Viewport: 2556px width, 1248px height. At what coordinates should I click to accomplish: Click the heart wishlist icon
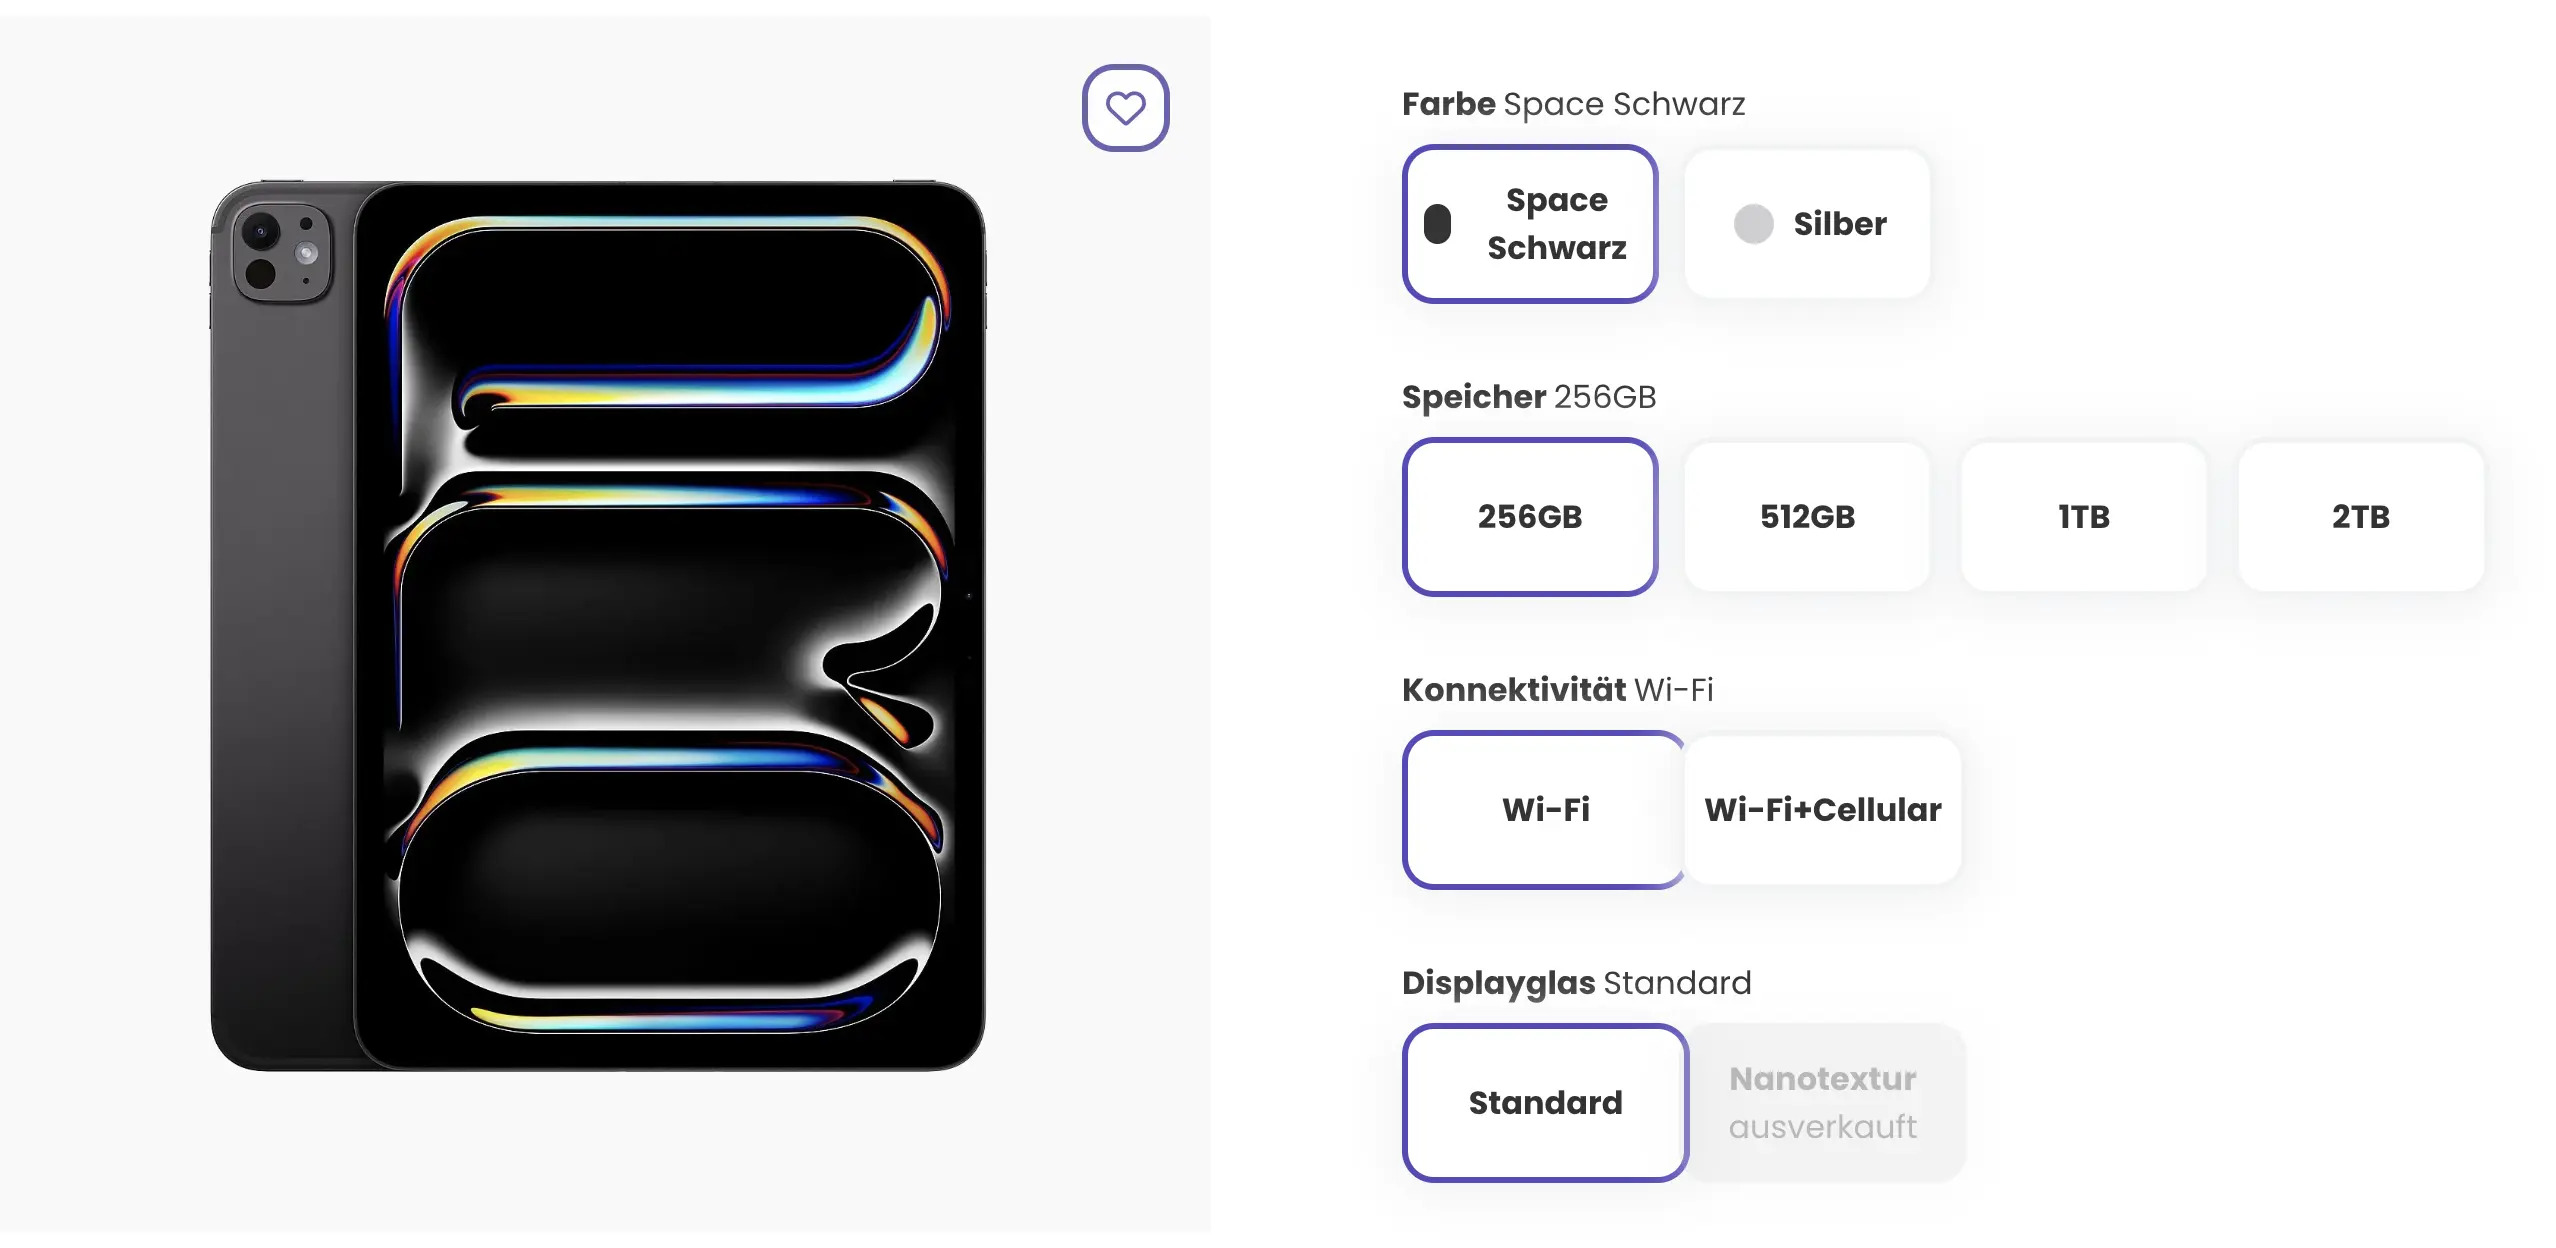[1125, 107]
